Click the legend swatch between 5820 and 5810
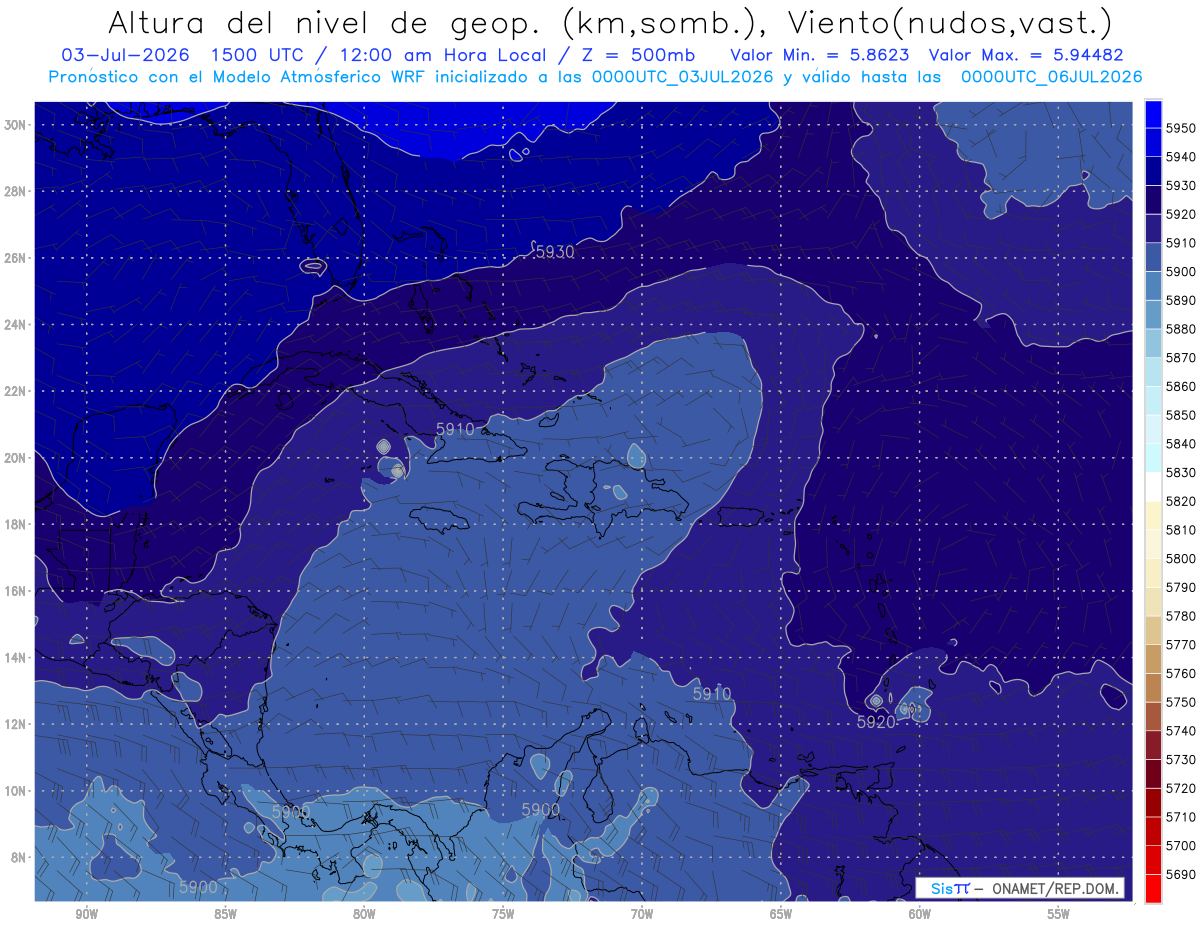This screenshot has height=927, width=1200. click(1153, 515)
